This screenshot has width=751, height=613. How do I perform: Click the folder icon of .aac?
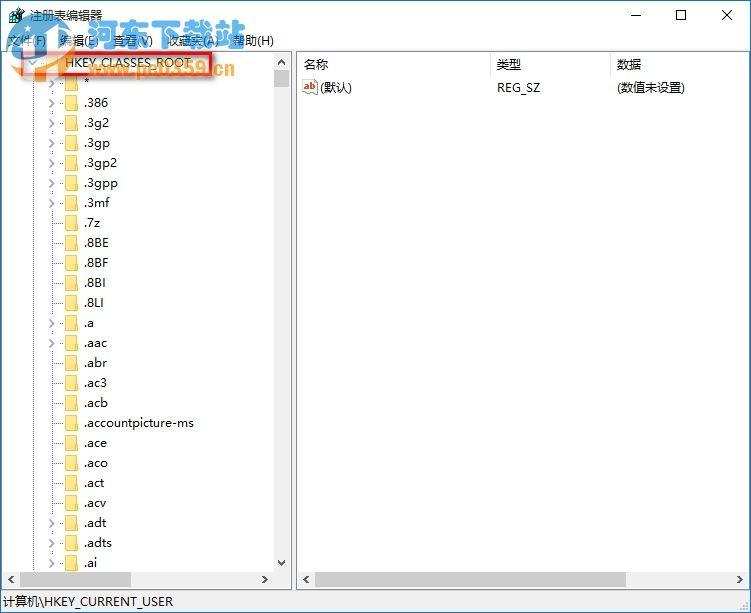[x=71, y=343]
